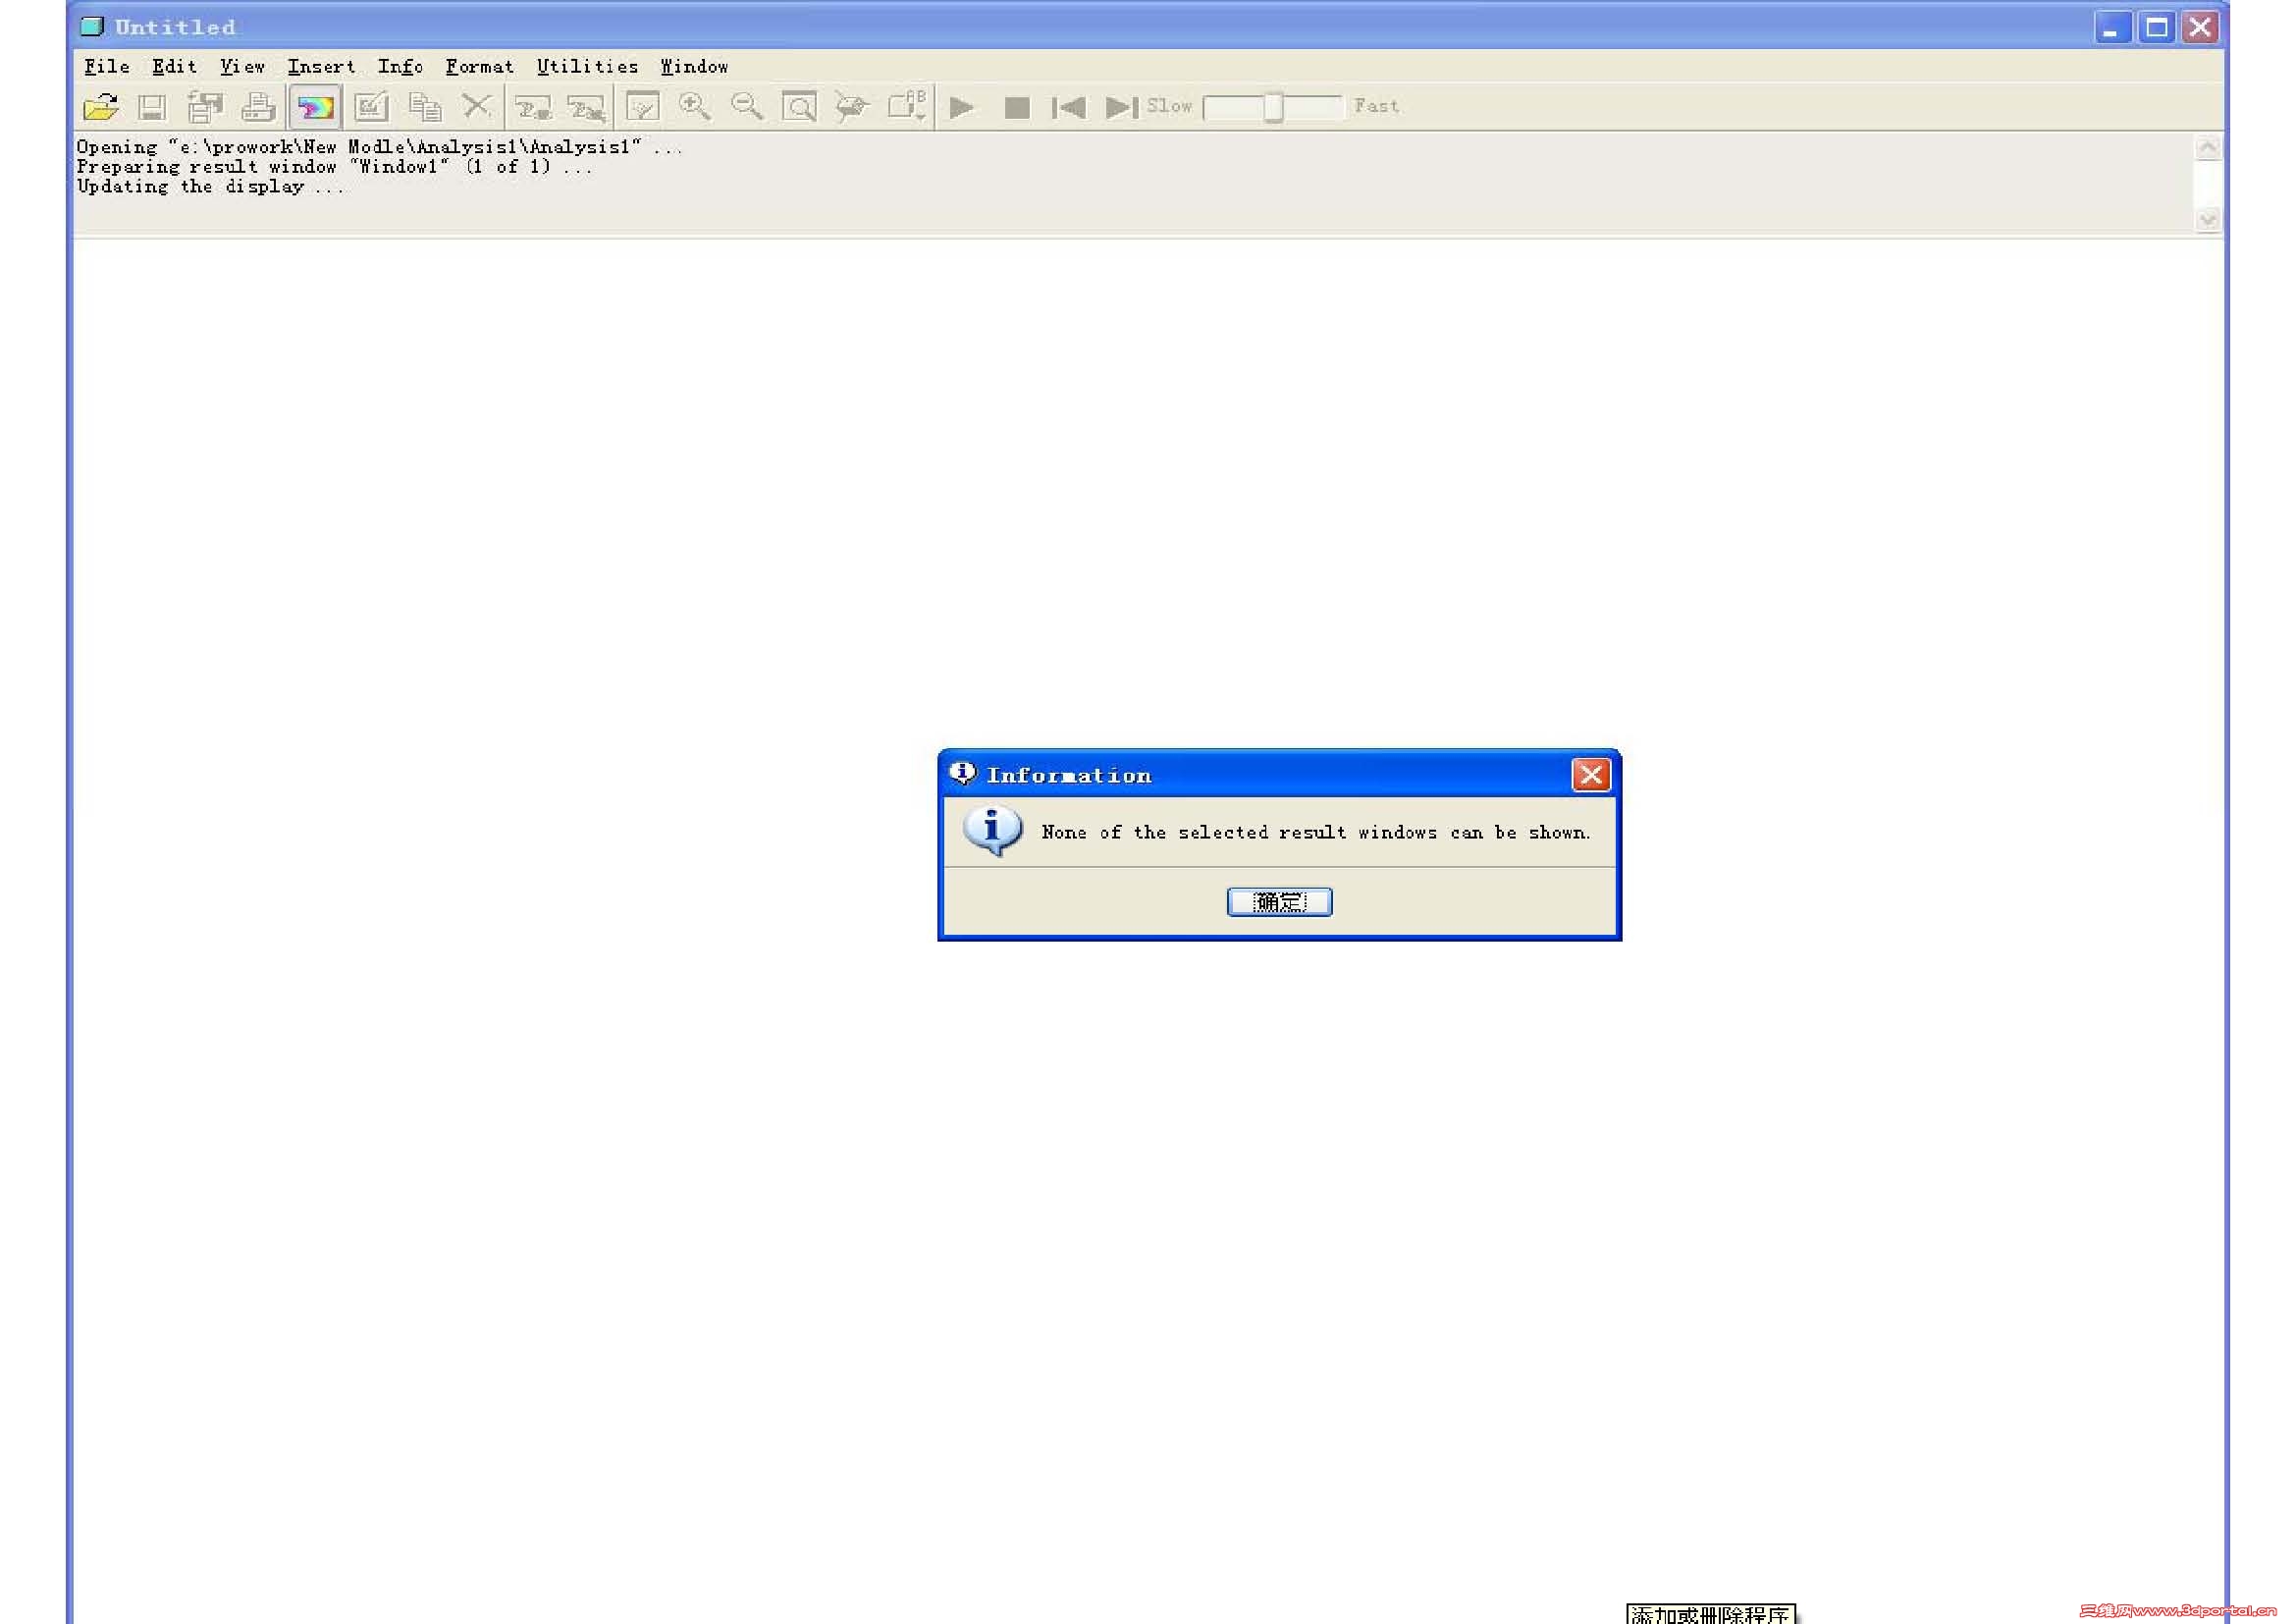Click the Save diskette icon
This screenshot has height=1624, width=2296.
pos(152,107)
